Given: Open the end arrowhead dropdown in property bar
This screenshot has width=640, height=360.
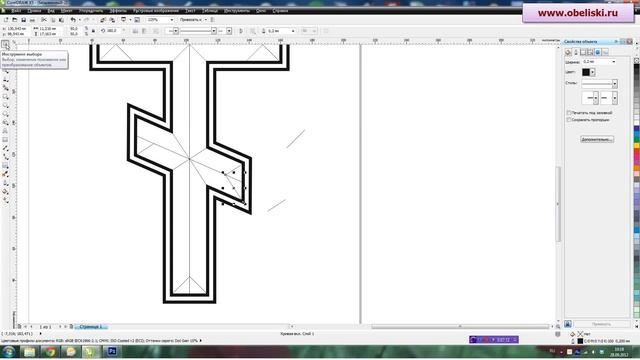Looking at the screenshot, I should pyautogui.click(x=229, y=31).
